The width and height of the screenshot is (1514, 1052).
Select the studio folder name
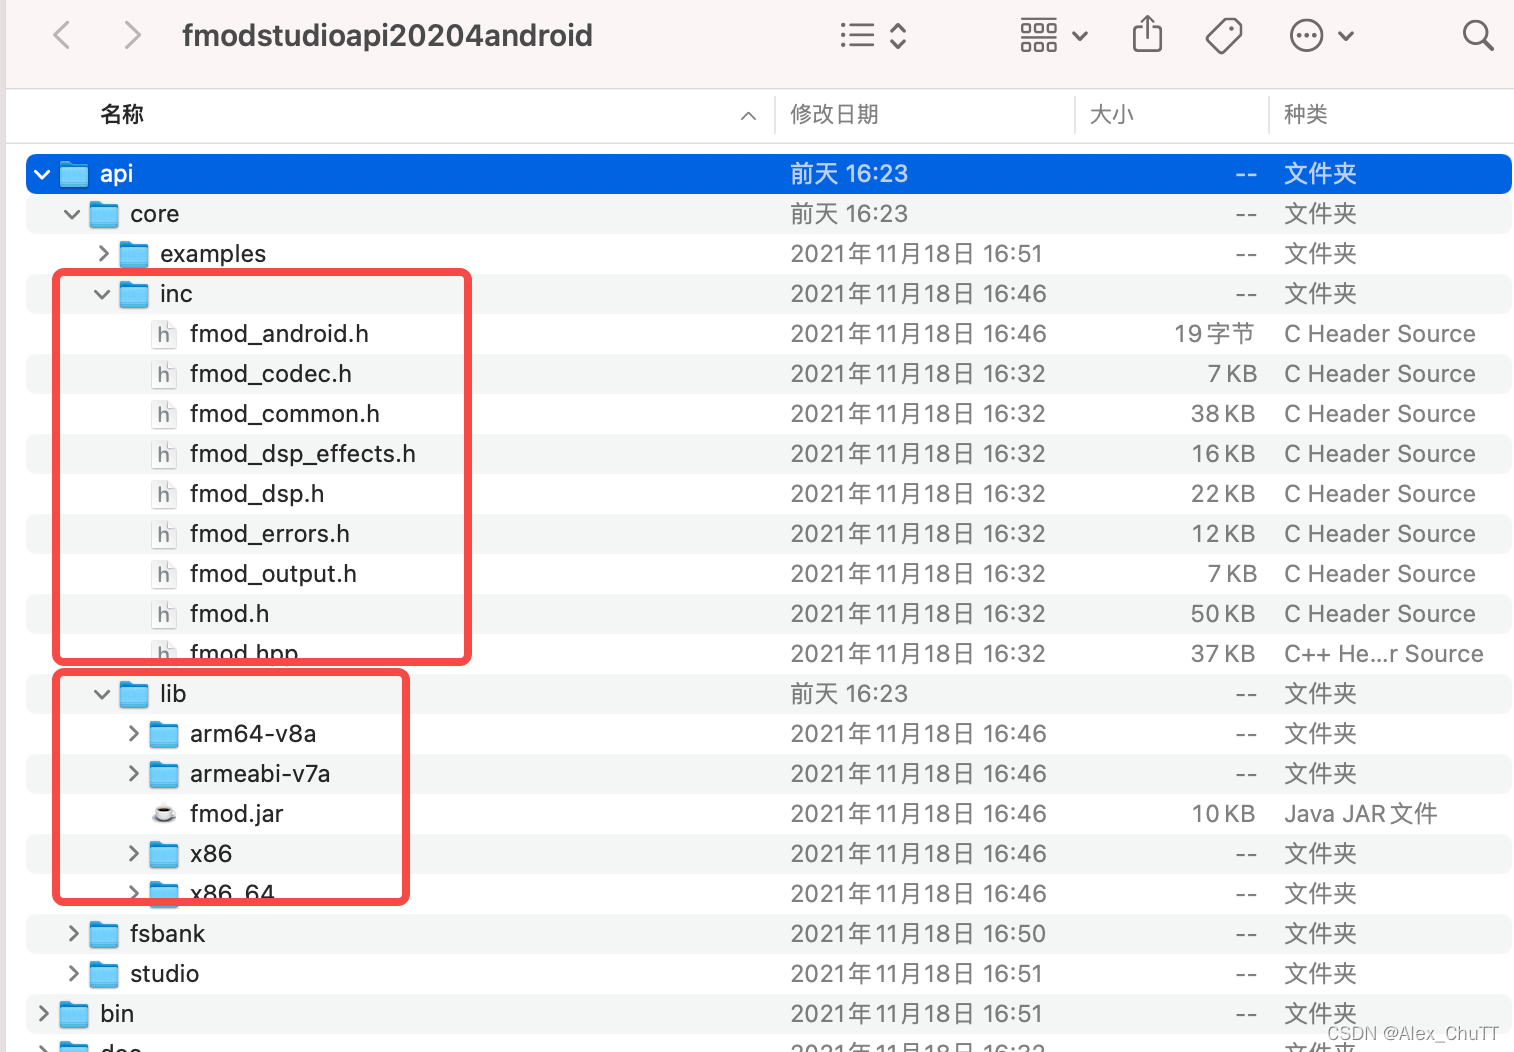click(164, 974)
